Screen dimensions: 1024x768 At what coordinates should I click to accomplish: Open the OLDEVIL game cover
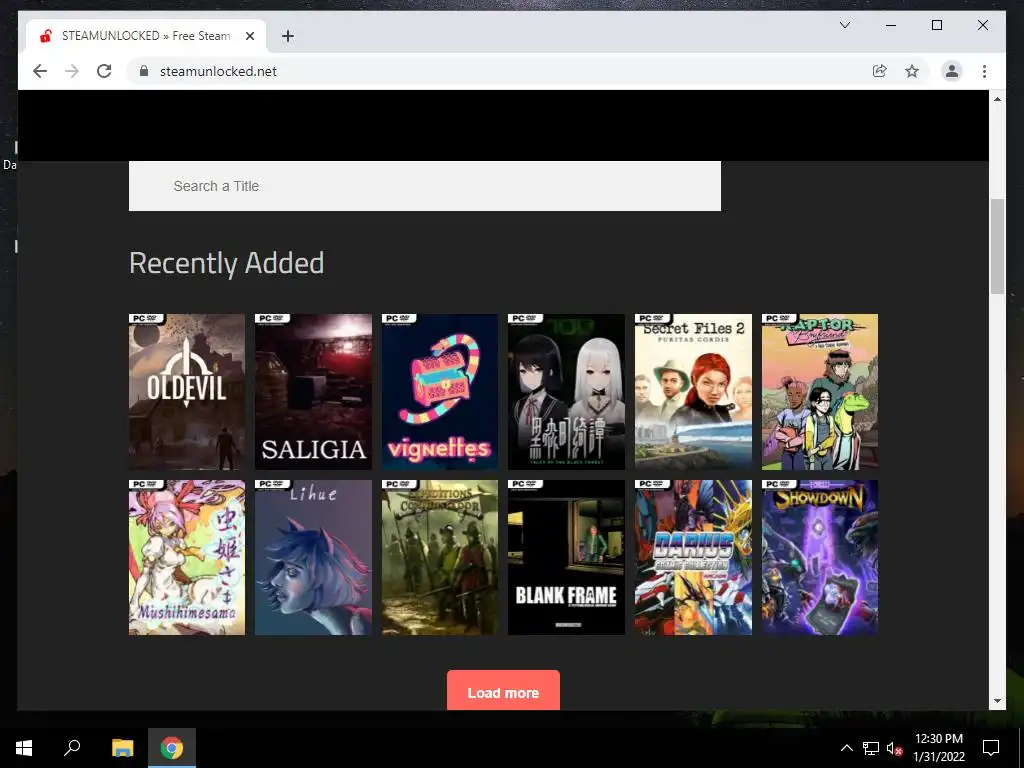[187, 392]
